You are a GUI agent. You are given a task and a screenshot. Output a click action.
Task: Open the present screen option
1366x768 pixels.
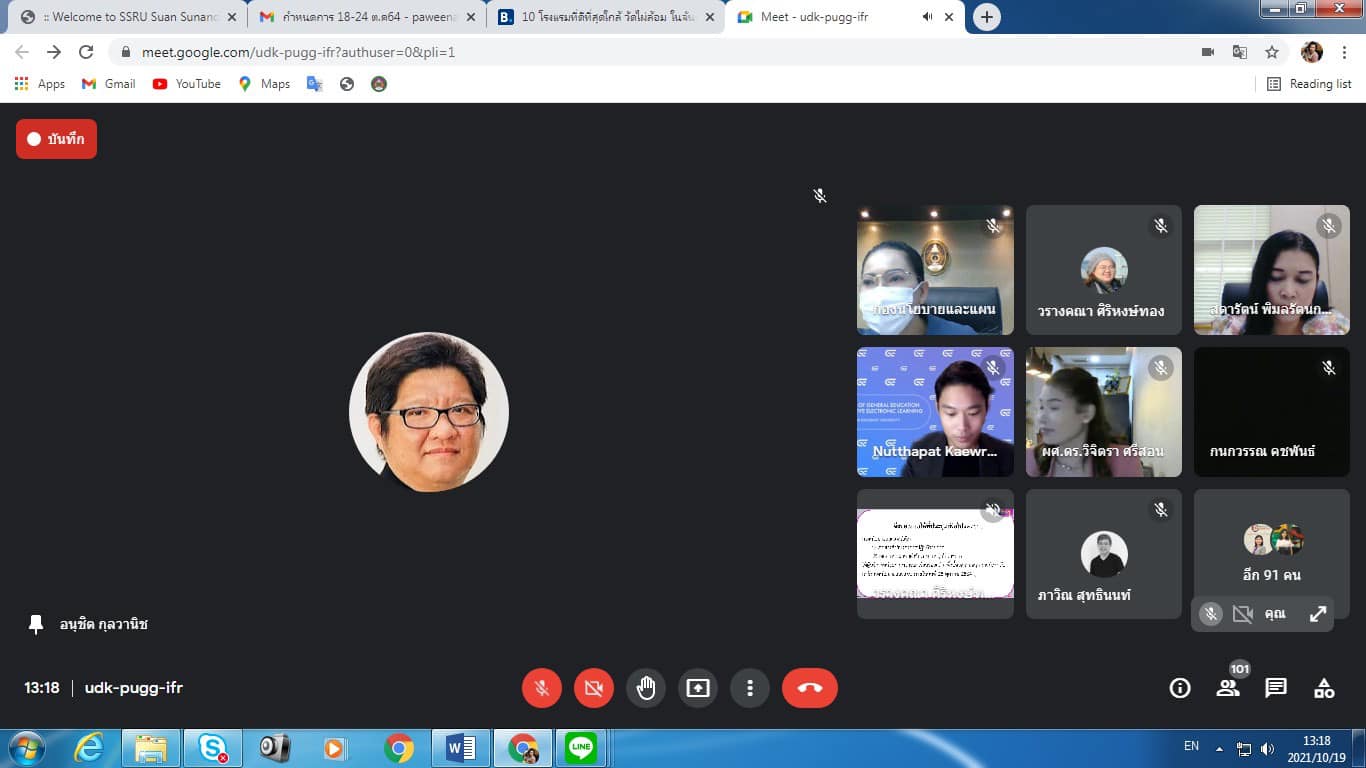coord(698,688)
